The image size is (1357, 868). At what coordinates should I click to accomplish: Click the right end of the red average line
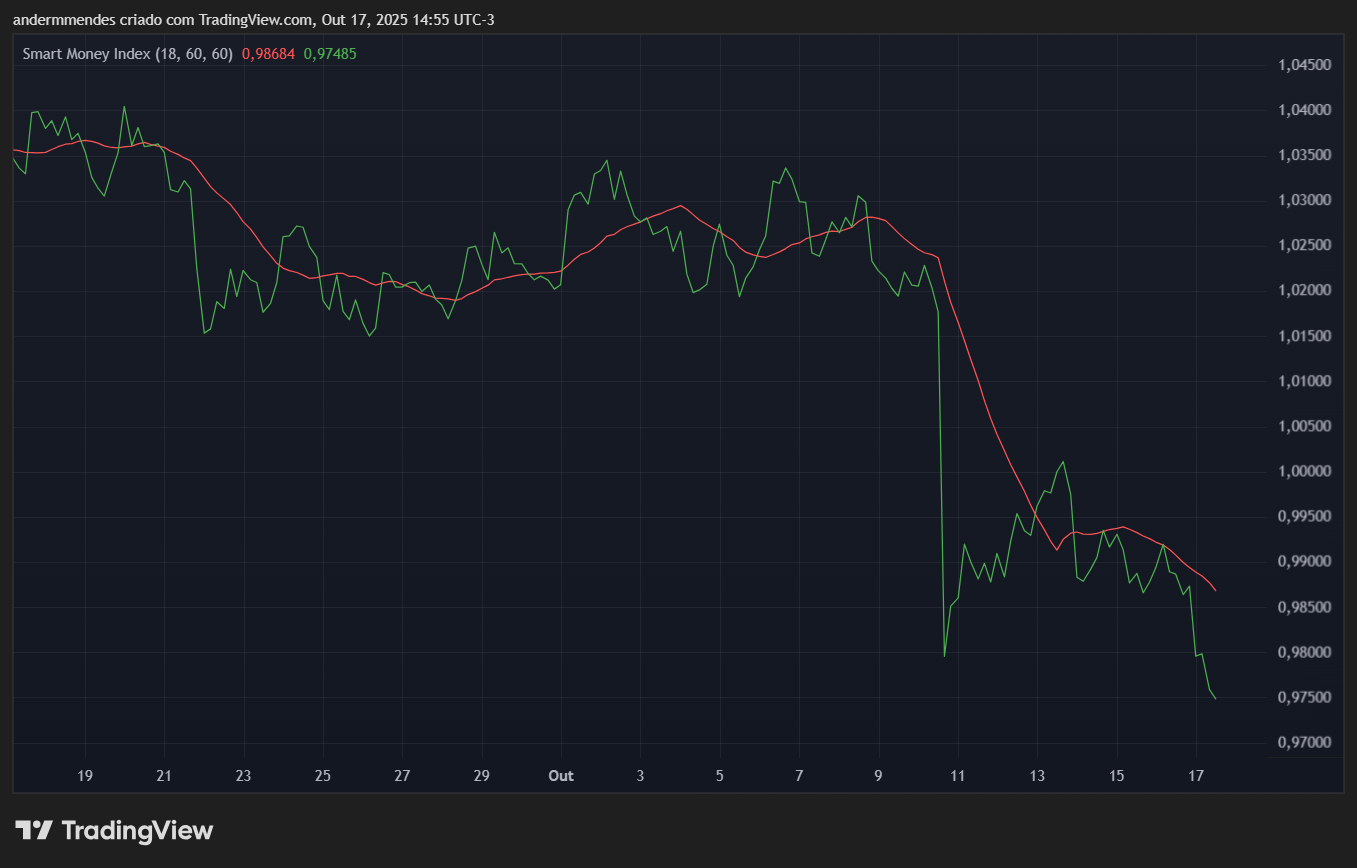(1215, 590)
